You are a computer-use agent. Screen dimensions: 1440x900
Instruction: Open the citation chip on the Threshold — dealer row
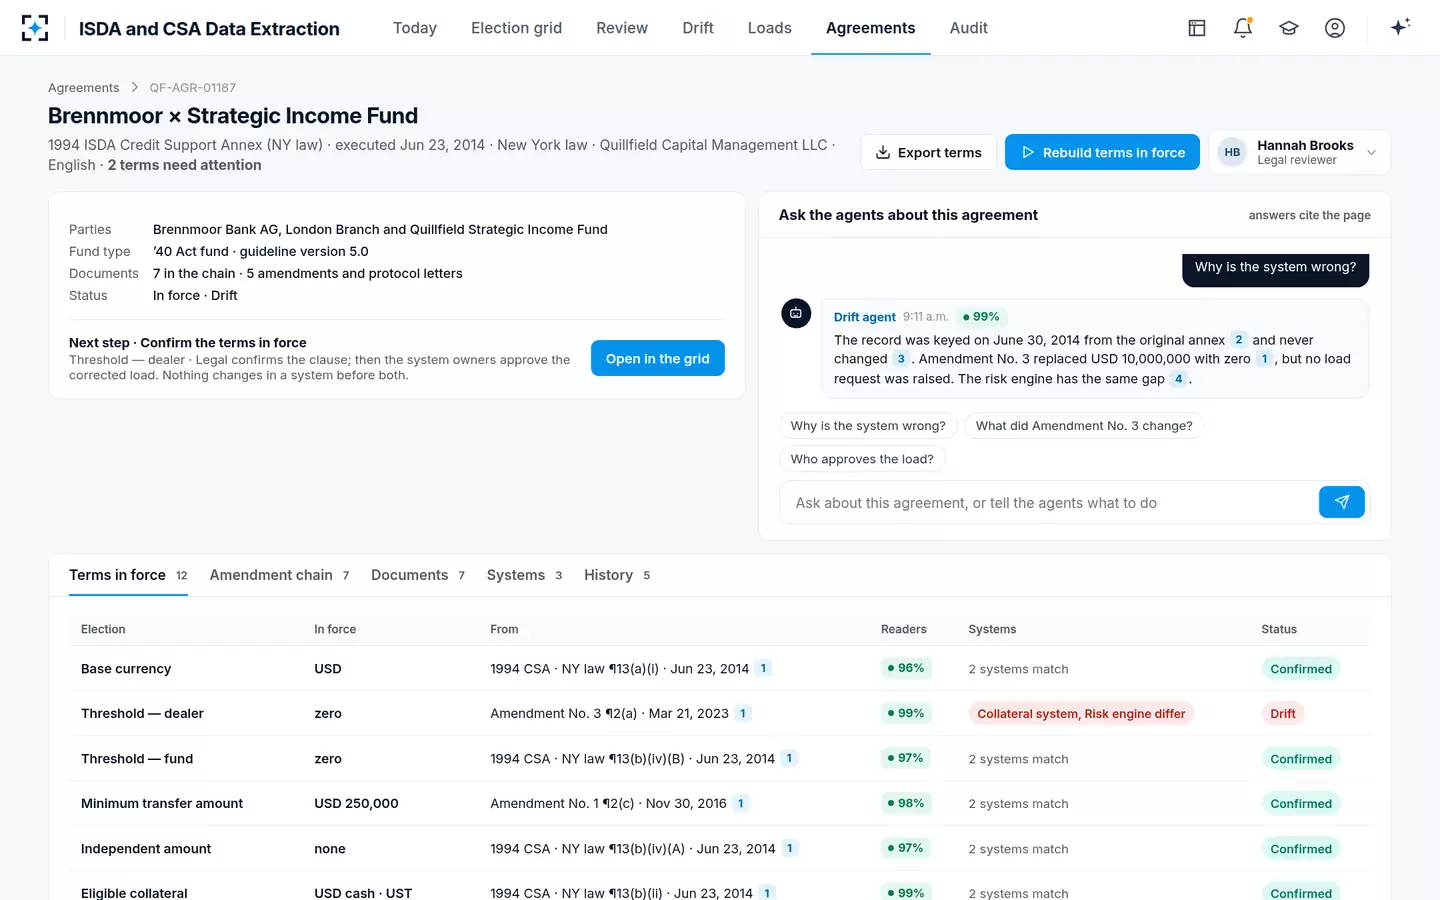(x=742, y=714)
